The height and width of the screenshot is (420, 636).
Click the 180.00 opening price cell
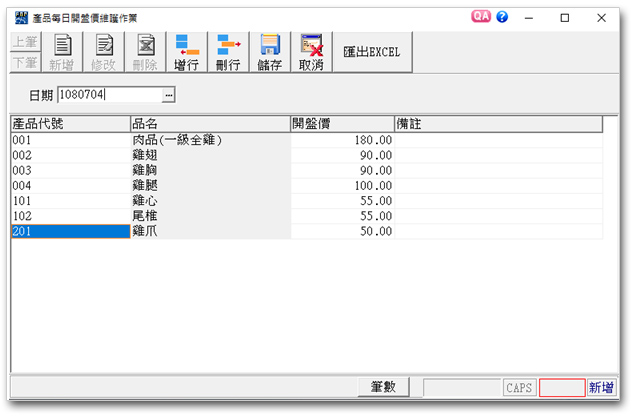pos(341,141)
